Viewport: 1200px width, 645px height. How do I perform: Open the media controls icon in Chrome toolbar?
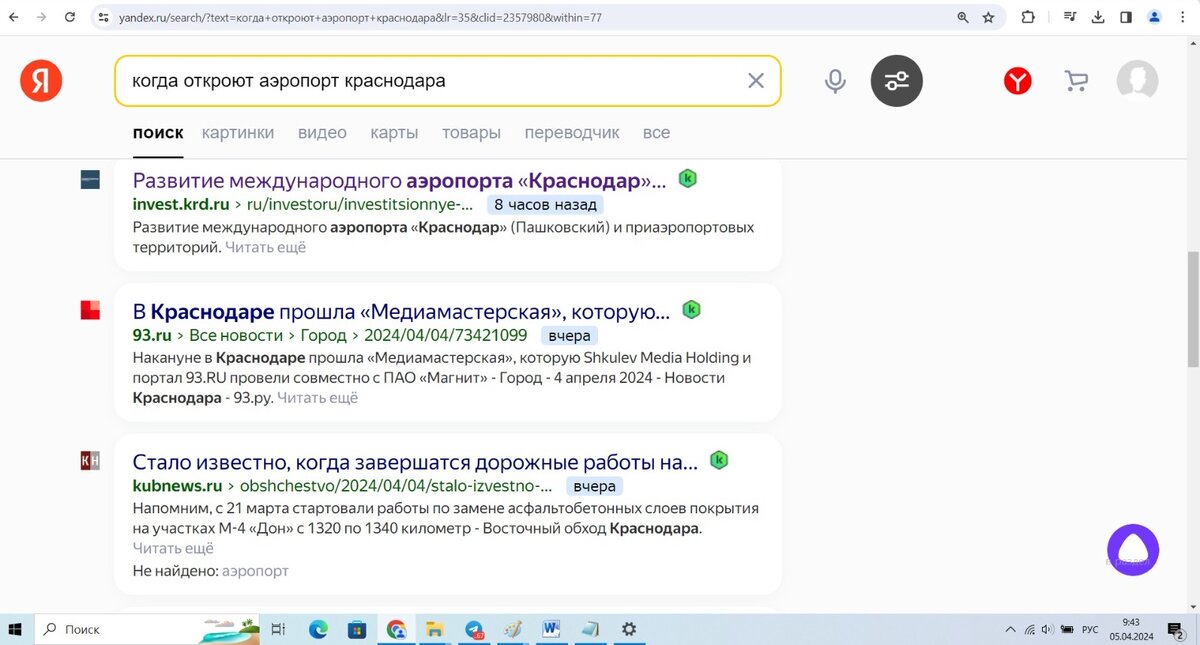tap(1071, 17)
